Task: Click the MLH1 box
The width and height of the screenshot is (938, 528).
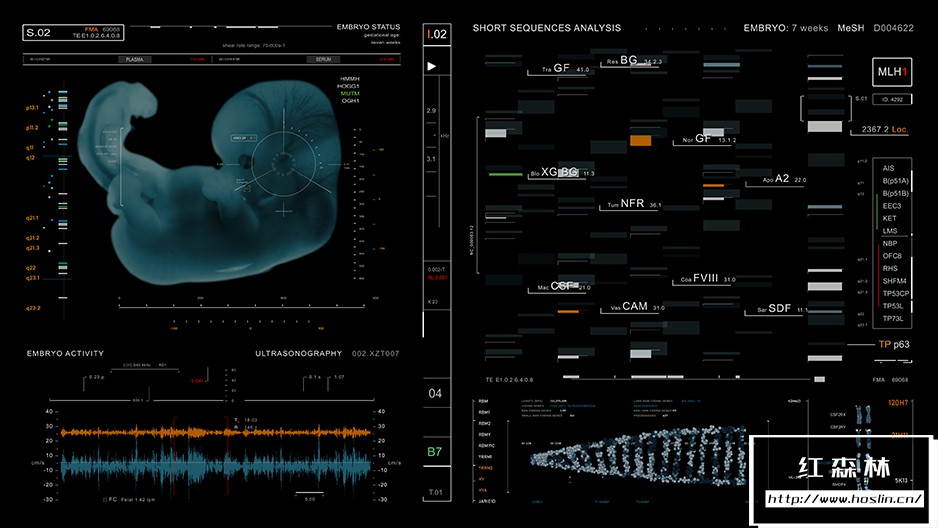Action: pos(892,72)
